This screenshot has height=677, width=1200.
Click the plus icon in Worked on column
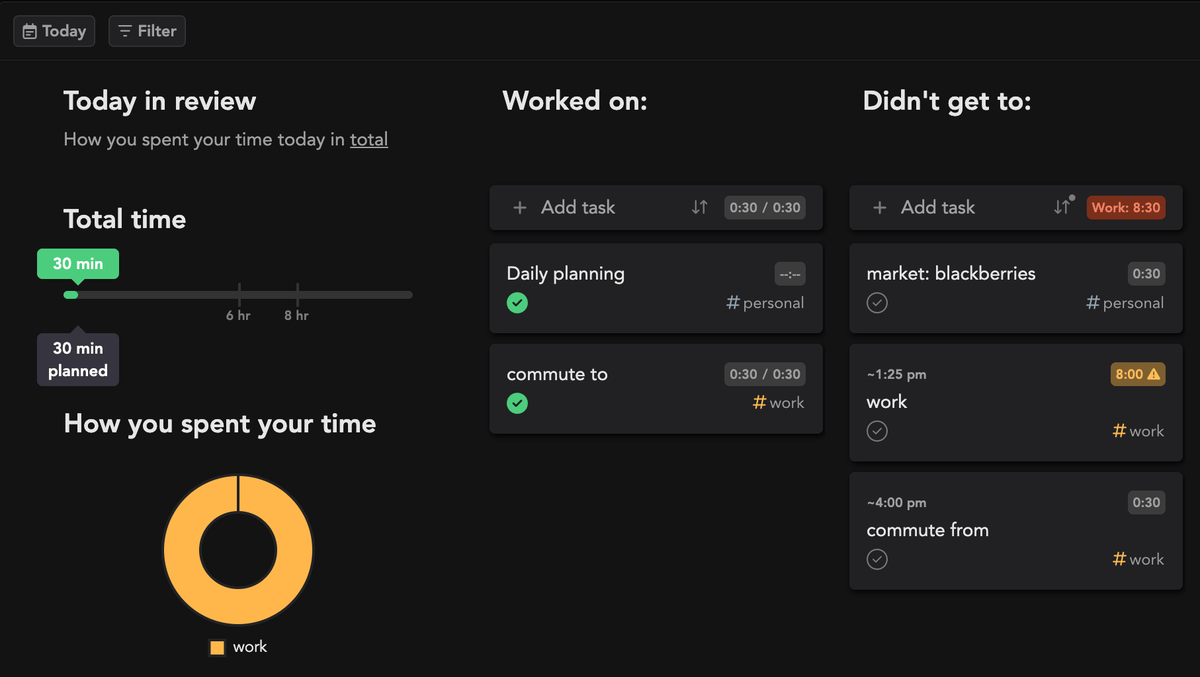[520, 207]
